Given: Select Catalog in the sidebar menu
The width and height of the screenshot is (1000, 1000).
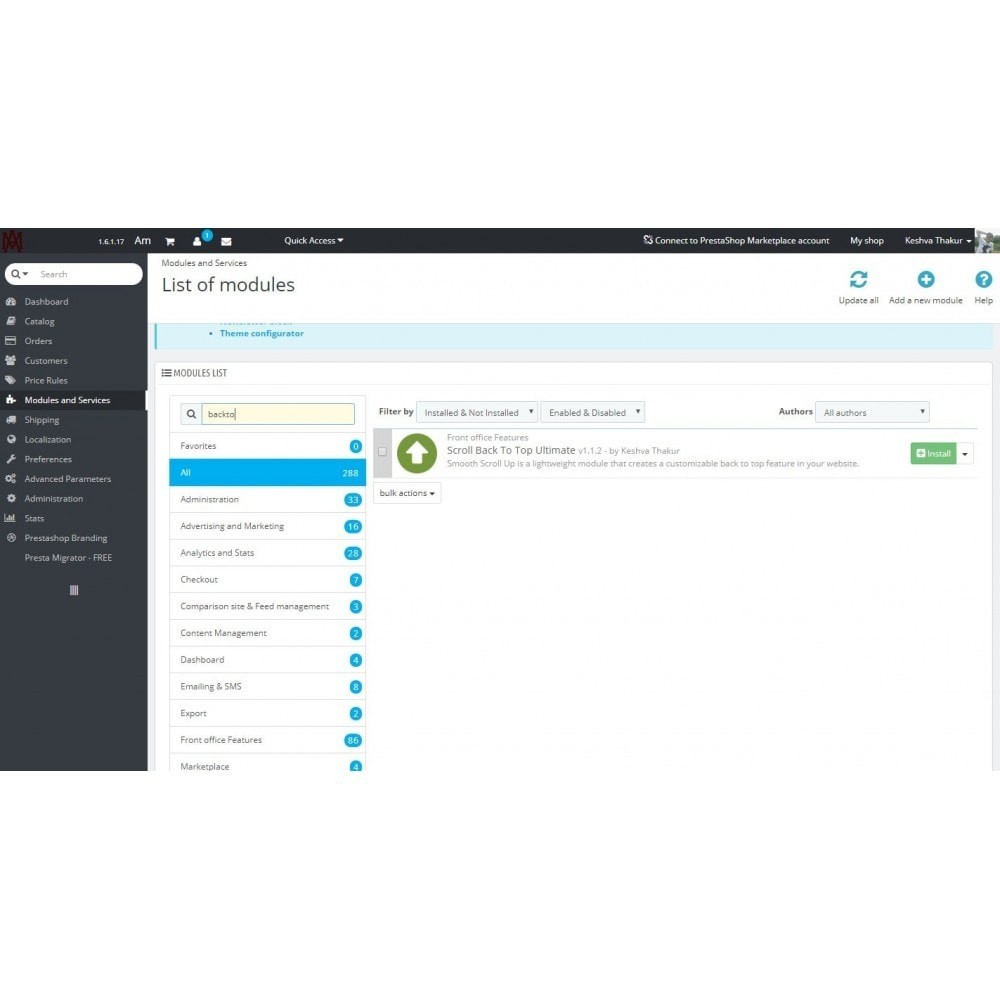Looking at the screenshot, I should click(x=40, y=321).
